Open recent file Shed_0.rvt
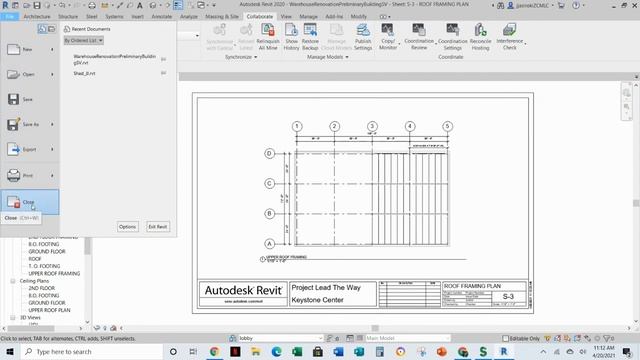 pyautogui.click(x=84, y=73)
